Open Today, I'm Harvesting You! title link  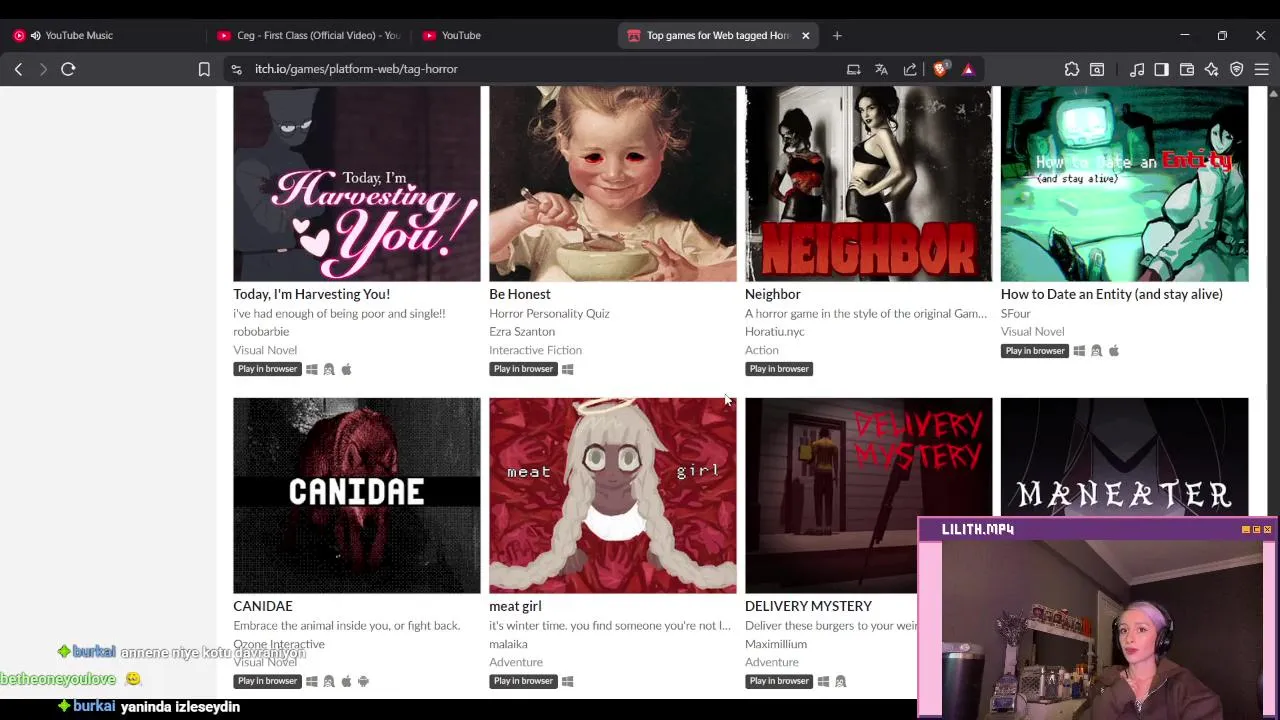pyautogui.click(x=311, y=294)
